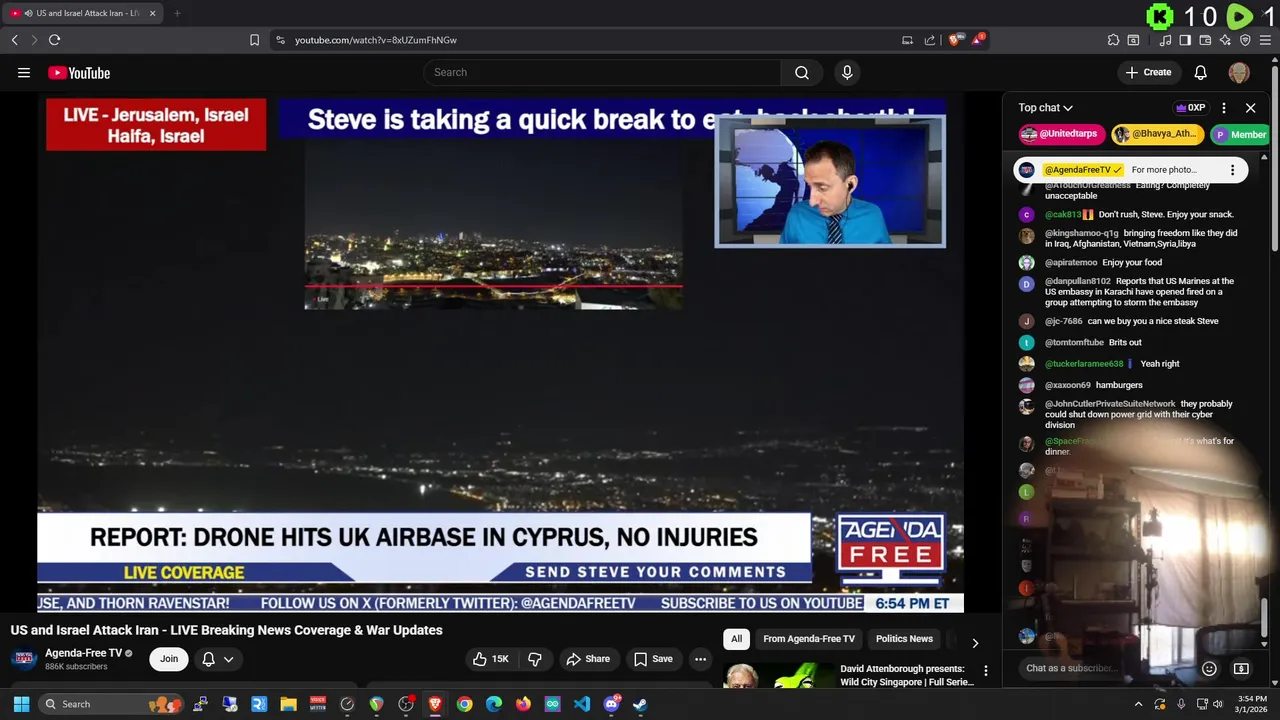Like the video with thumbs up

pos(492,659)
